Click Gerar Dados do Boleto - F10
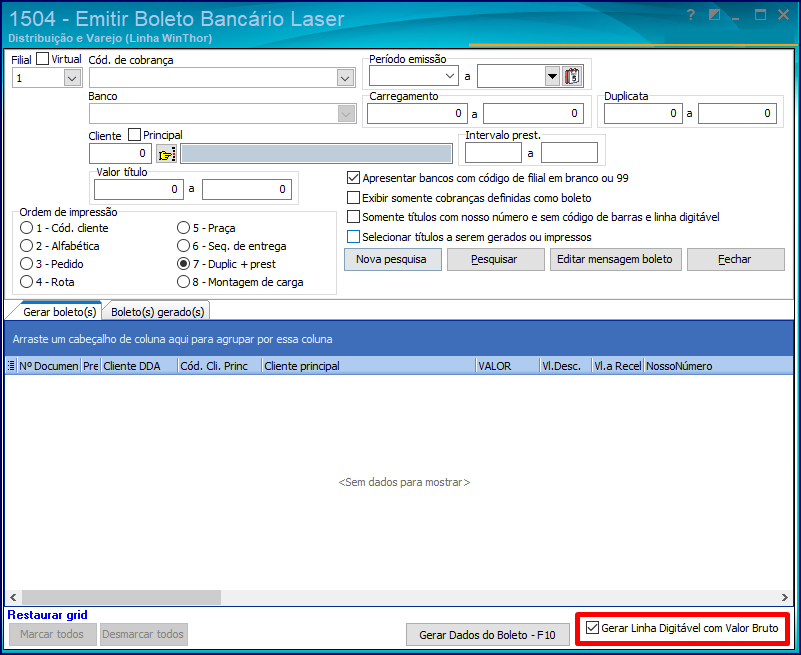Screen dimensions: 801x655 click(x=488, y=635)
